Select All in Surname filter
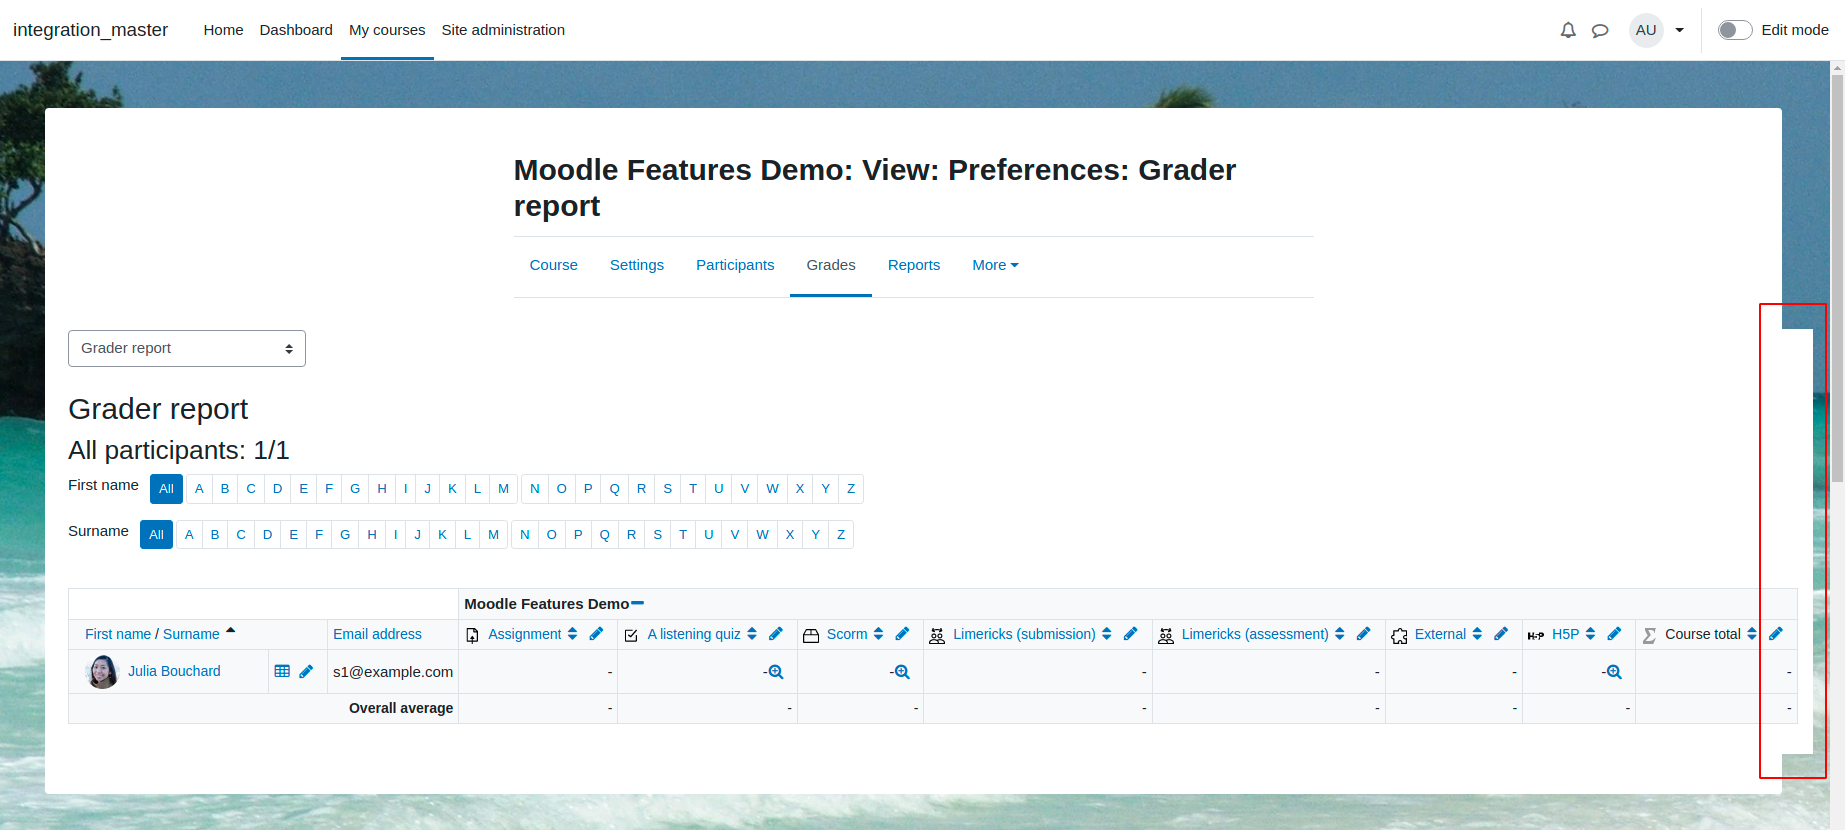Screen dimensions: 1845x830 click(156, 535)
